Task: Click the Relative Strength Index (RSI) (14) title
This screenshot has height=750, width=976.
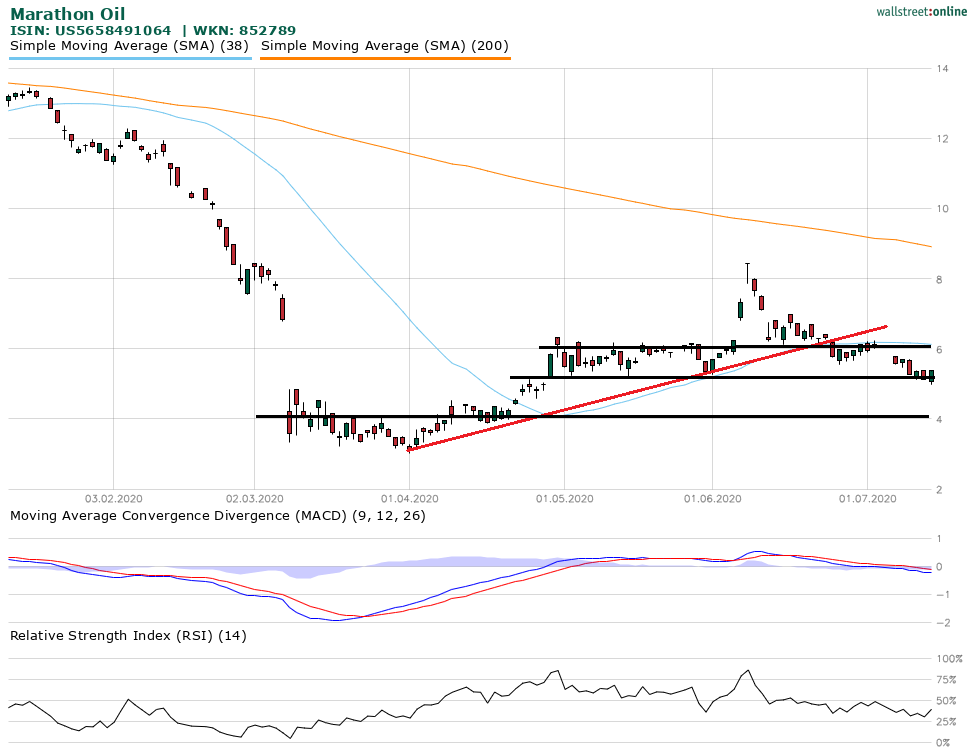Action: point(128,635)
